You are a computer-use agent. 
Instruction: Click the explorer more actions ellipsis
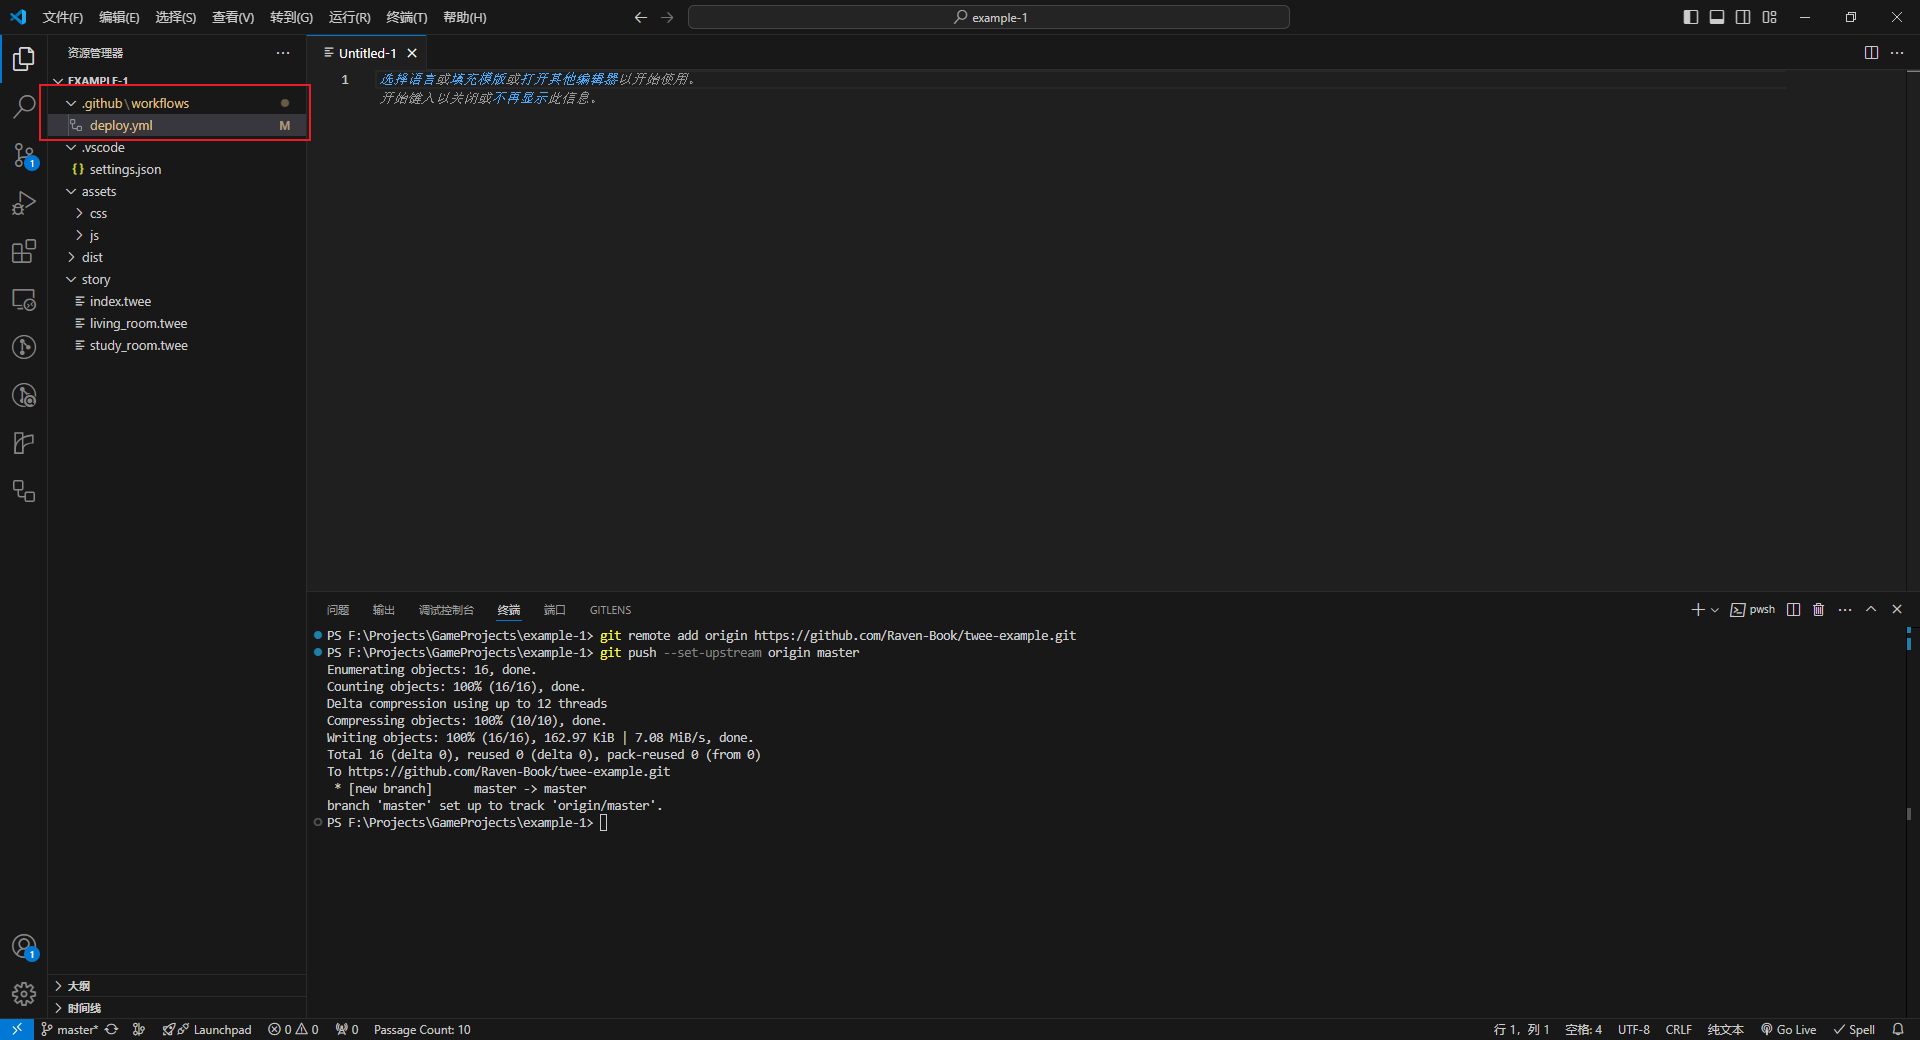[283, 53]
